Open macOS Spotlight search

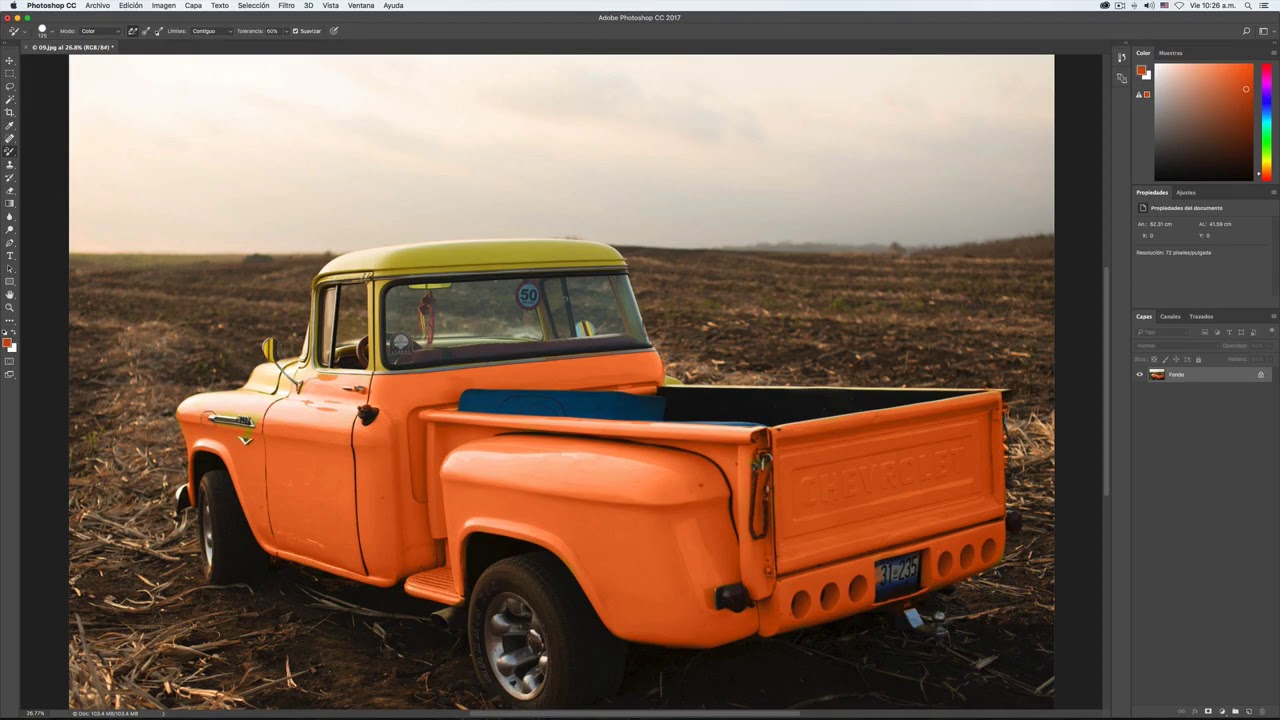point(1249,5)
